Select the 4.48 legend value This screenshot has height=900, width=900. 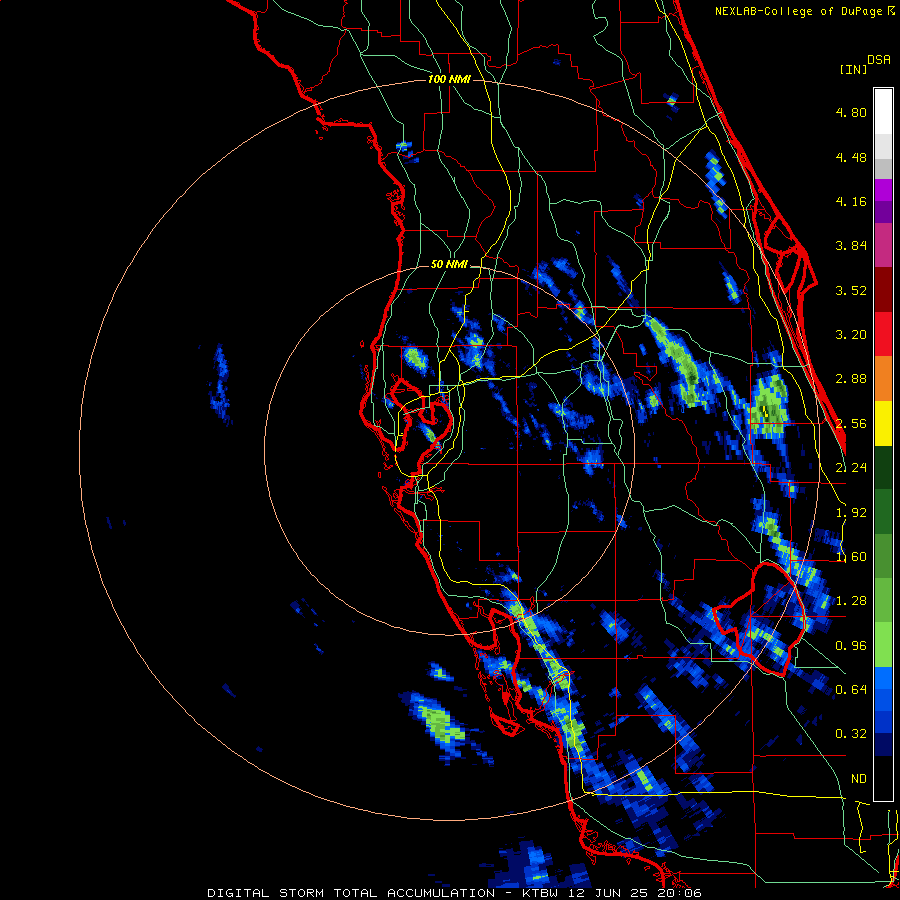point(851,157)
